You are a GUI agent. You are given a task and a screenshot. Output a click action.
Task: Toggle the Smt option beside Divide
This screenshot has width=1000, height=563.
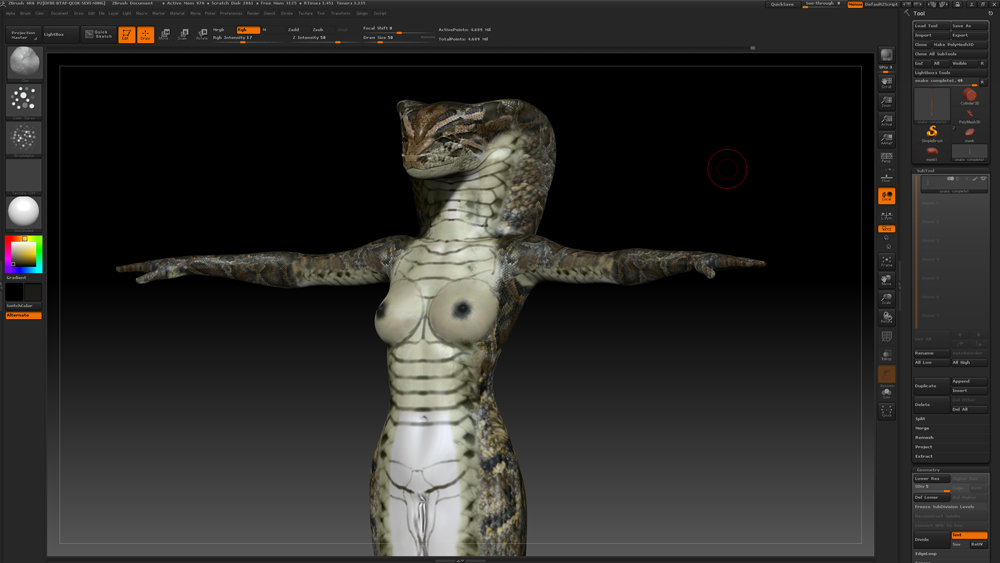[968, 535]
